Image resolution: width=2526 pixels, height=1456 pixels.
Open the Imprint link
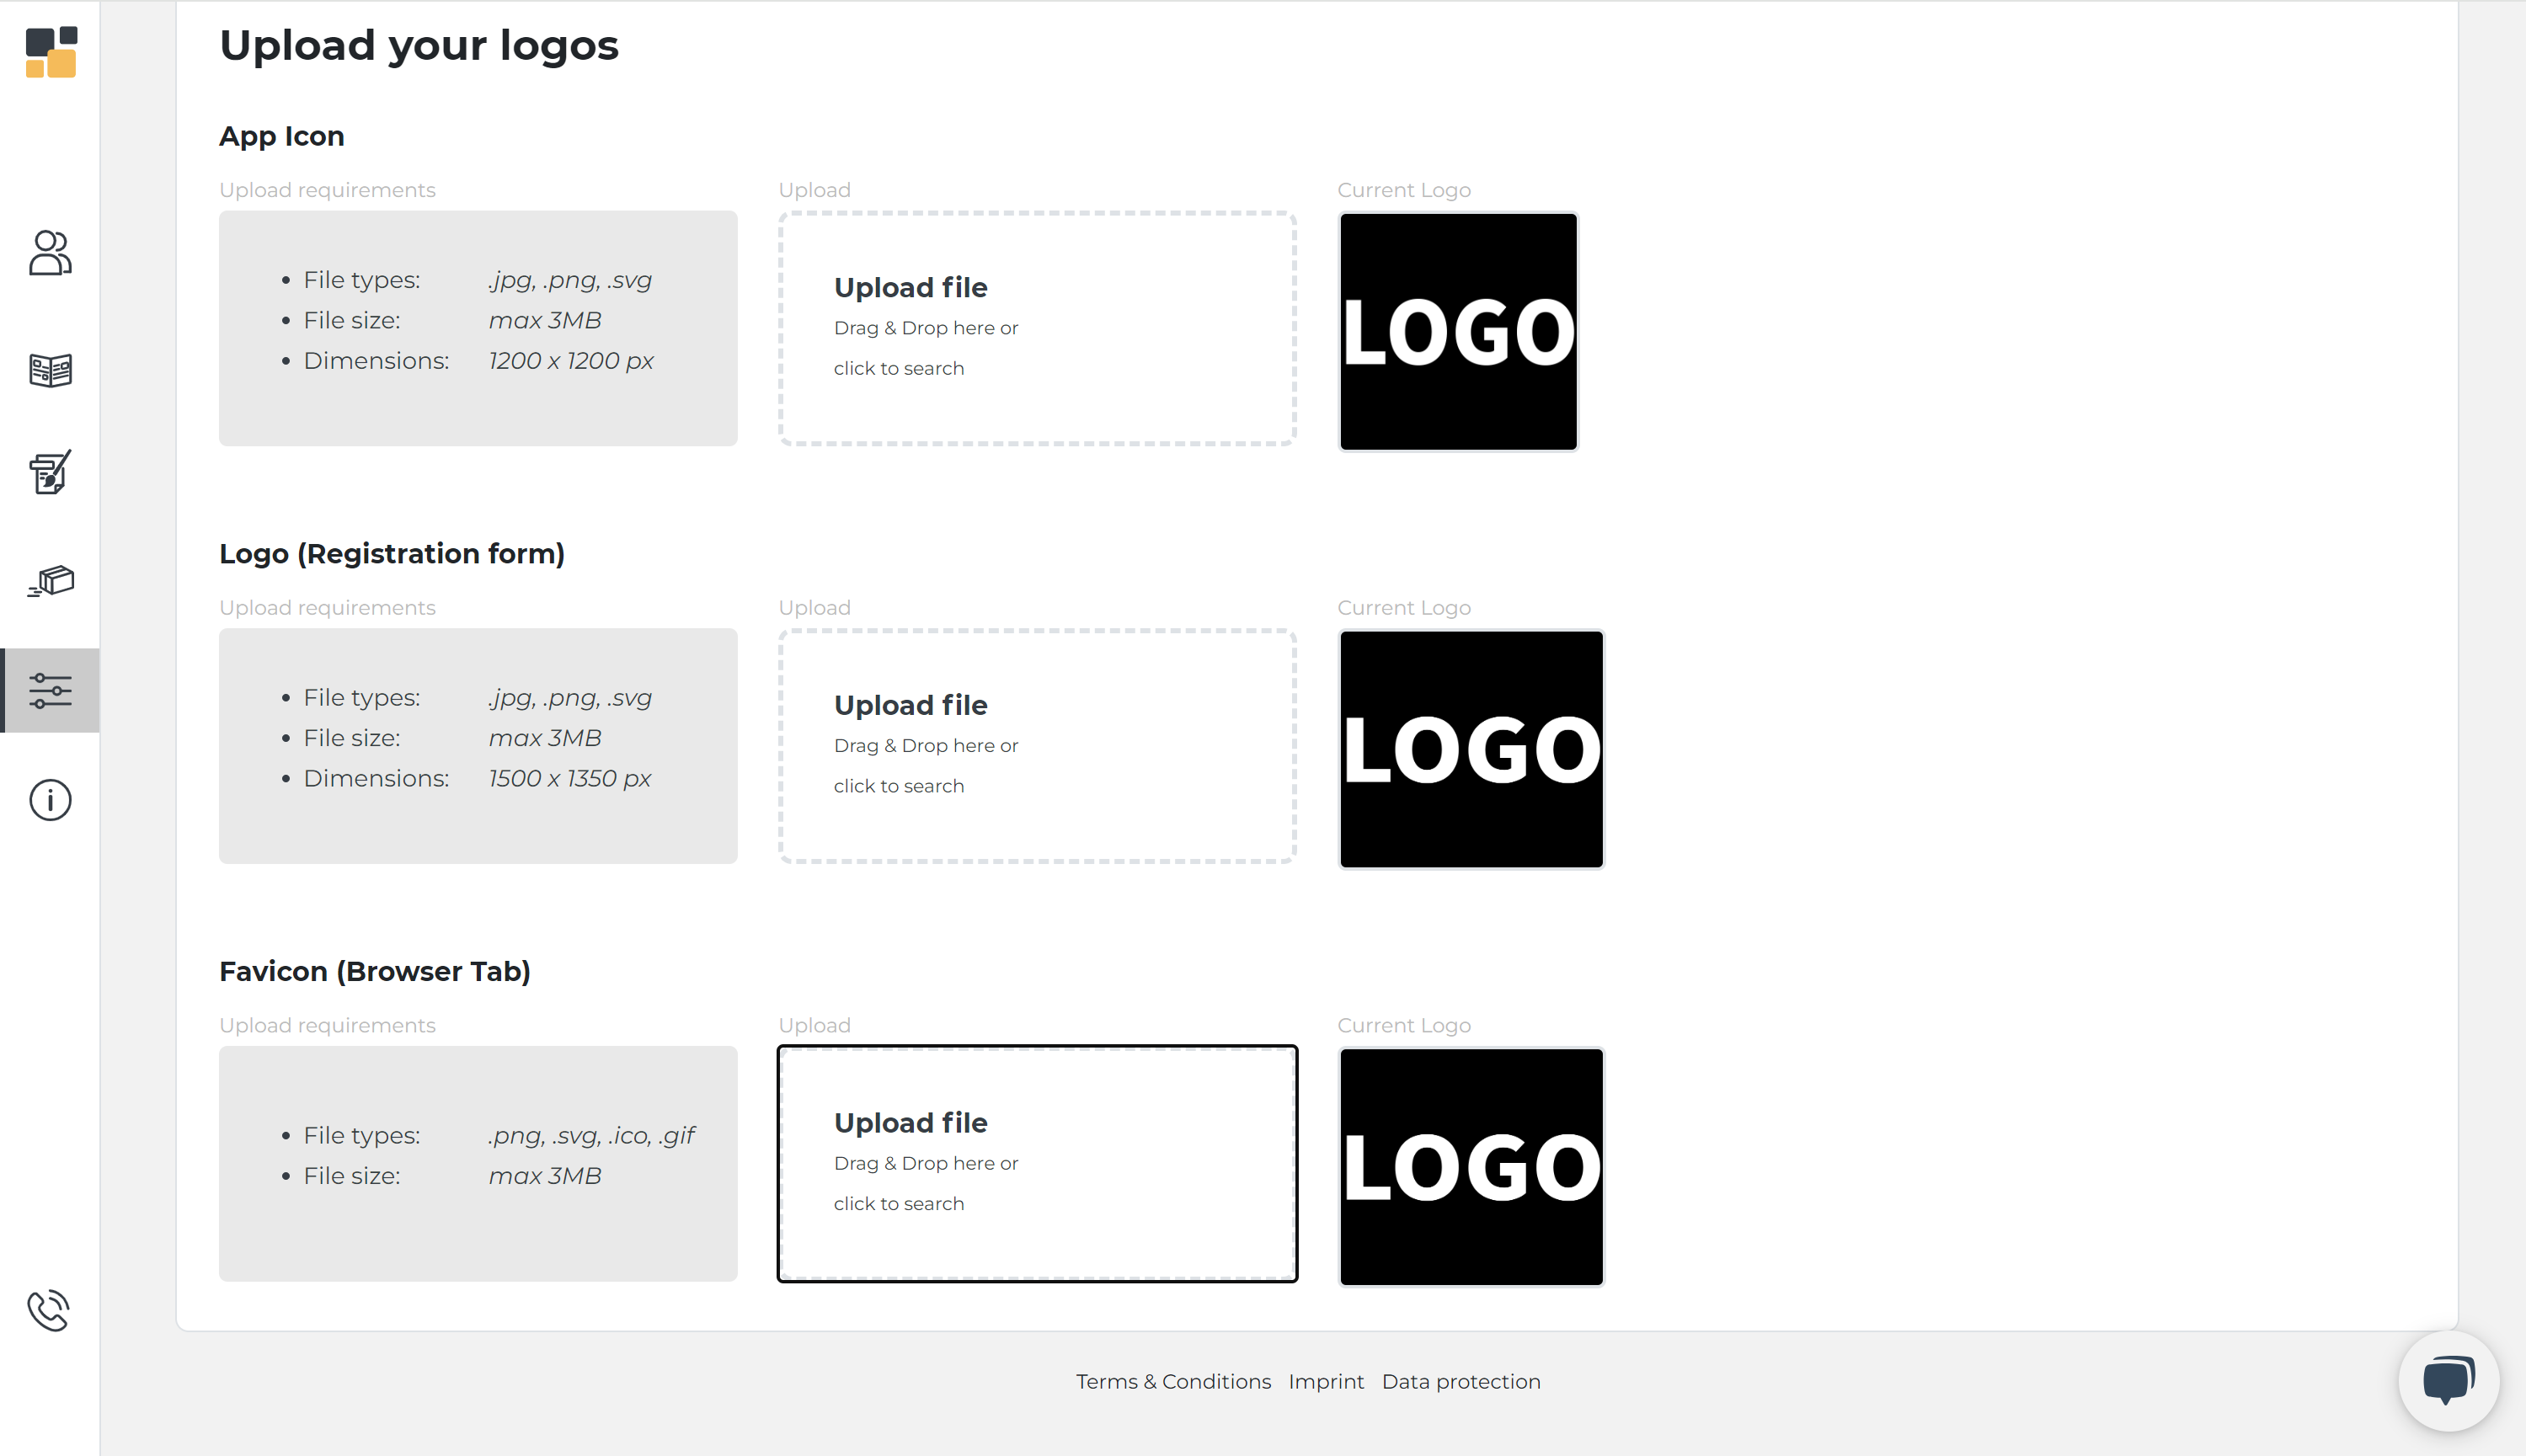point(1326,1381)
